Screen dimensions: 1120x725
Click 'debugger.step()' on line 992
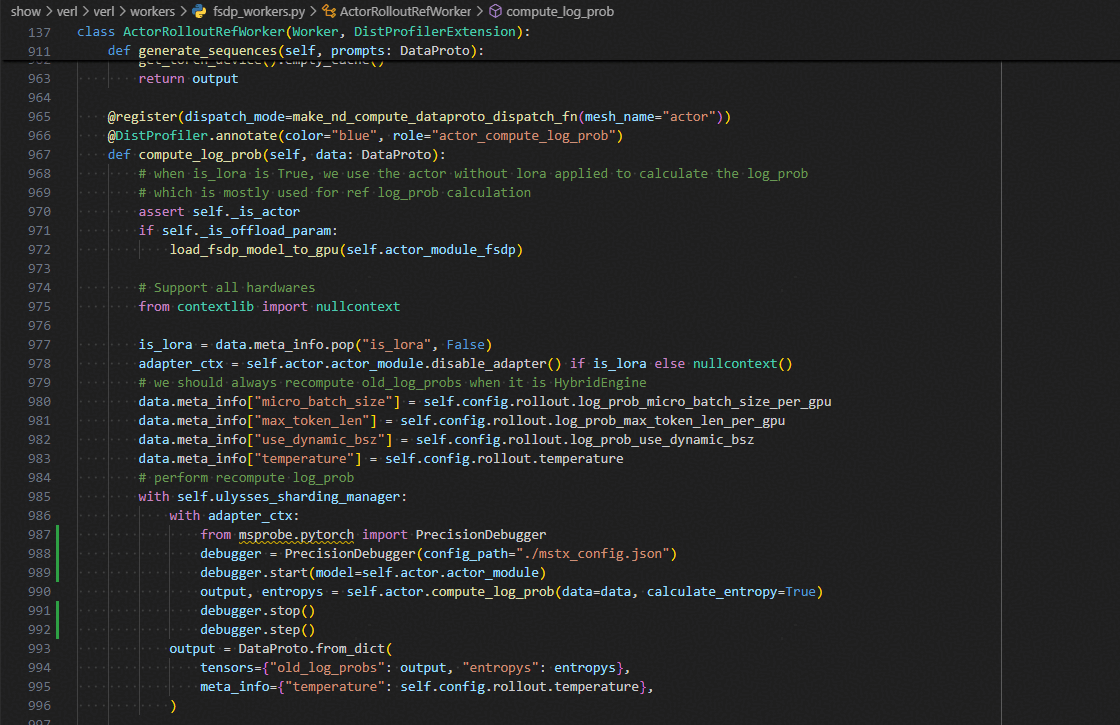258,630
